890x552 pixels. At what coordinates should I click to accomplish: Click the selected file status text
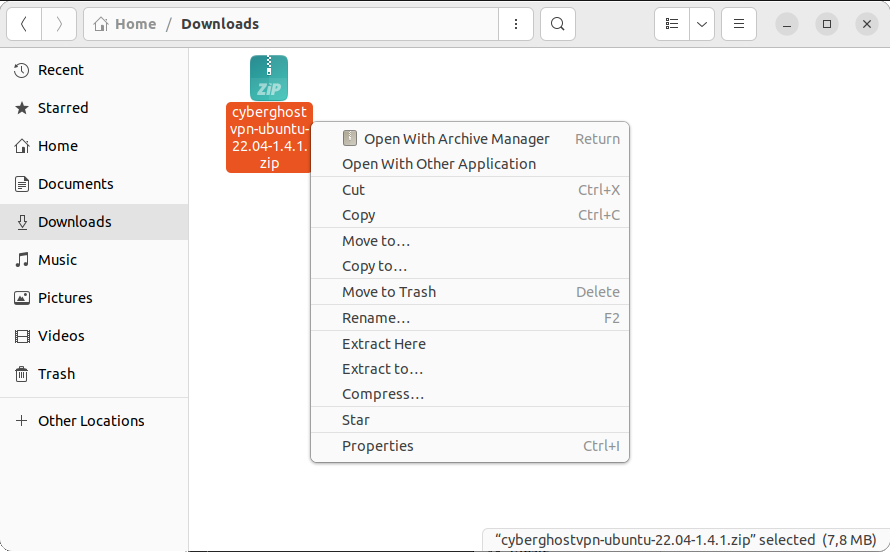pos(686,540)
